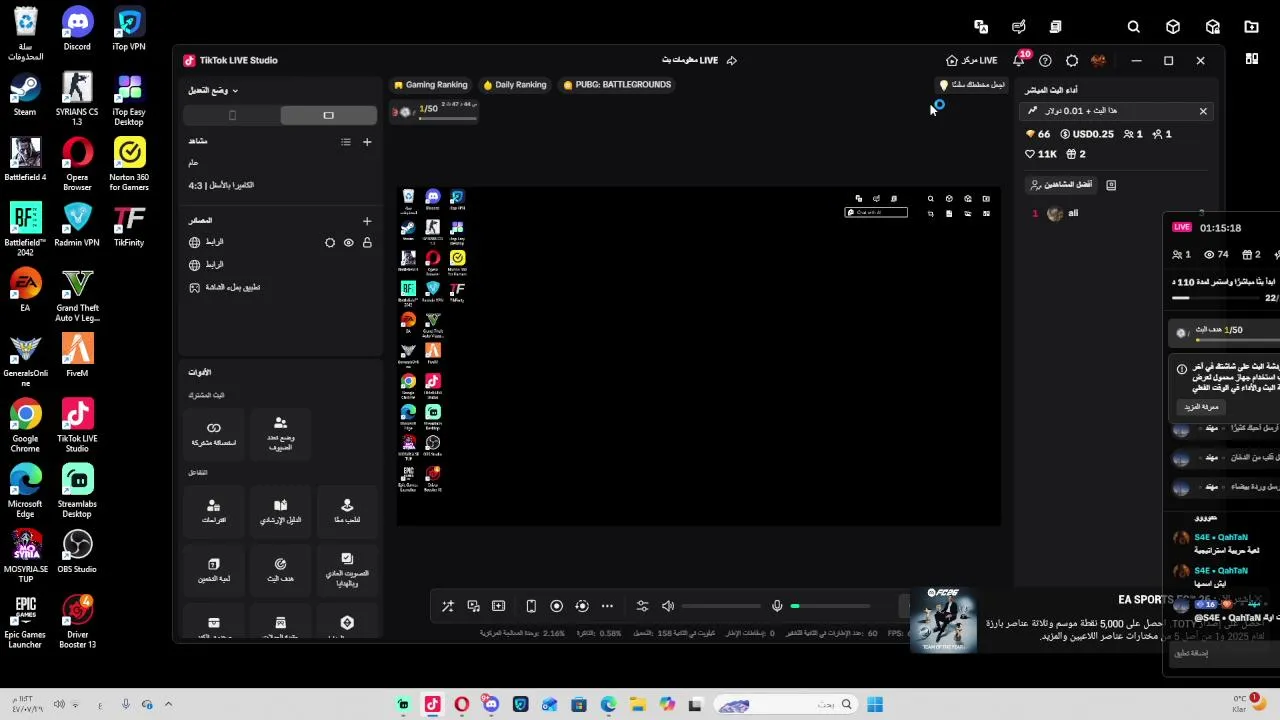Screen dimensions: 1280x720
Task: Click the 1/50 LIVE goal progress widget
Action: tap(435, 111)
